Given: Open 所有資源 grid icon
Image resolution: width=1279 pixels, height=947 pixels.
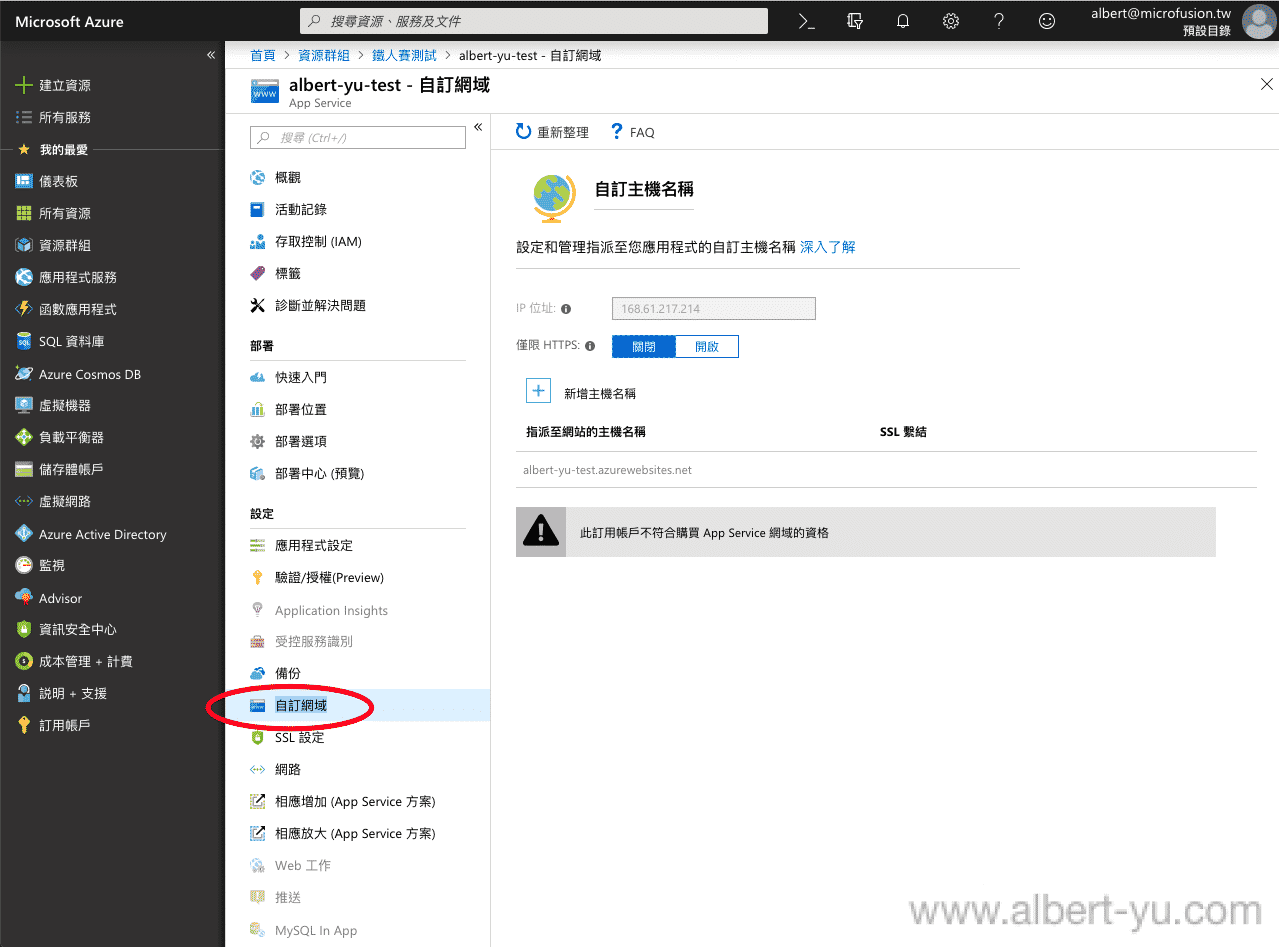Looking at the screenshot, I should pos(24,213).
